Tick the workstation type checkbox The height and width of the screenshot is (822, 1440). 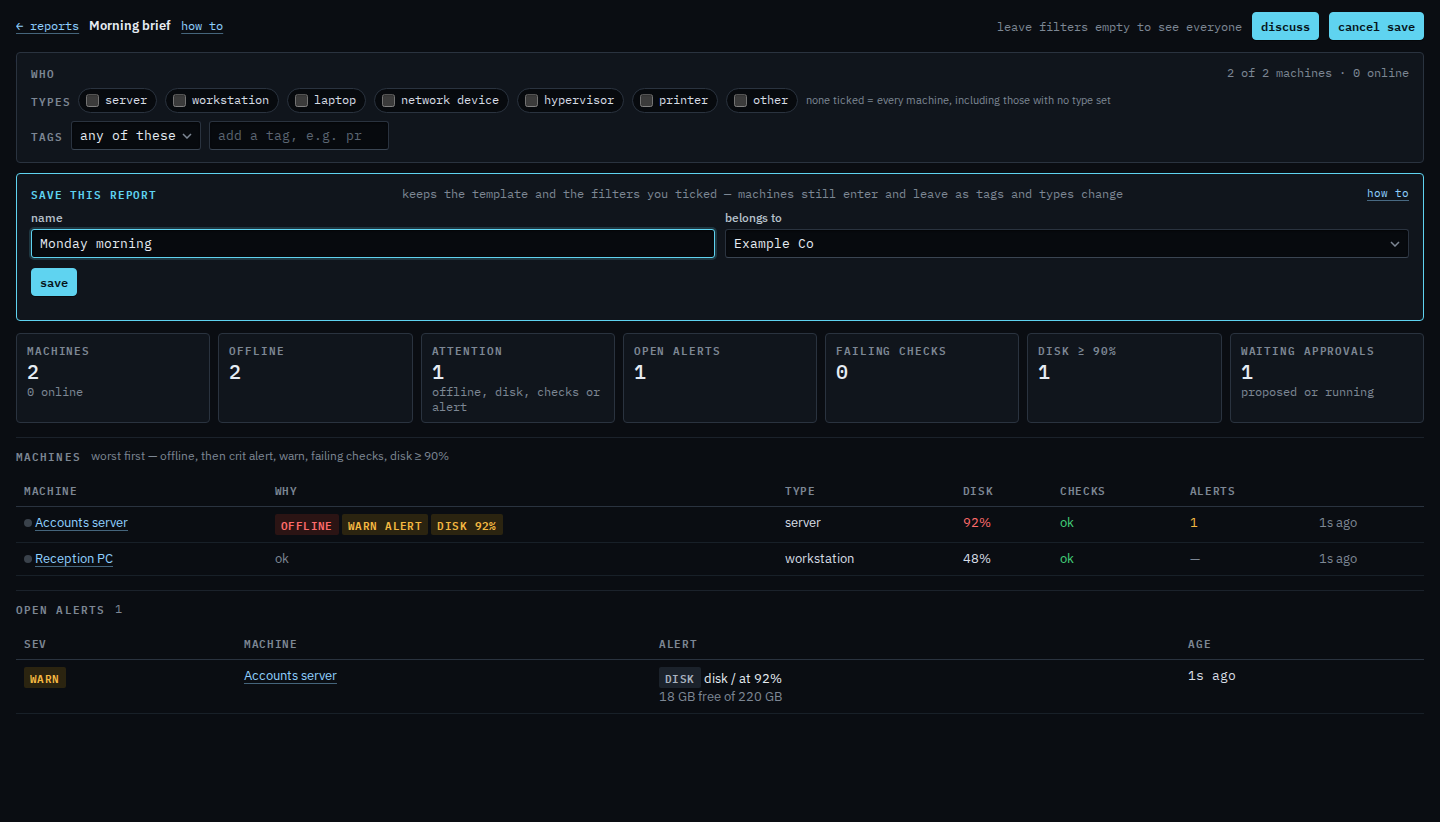[179, 100]
